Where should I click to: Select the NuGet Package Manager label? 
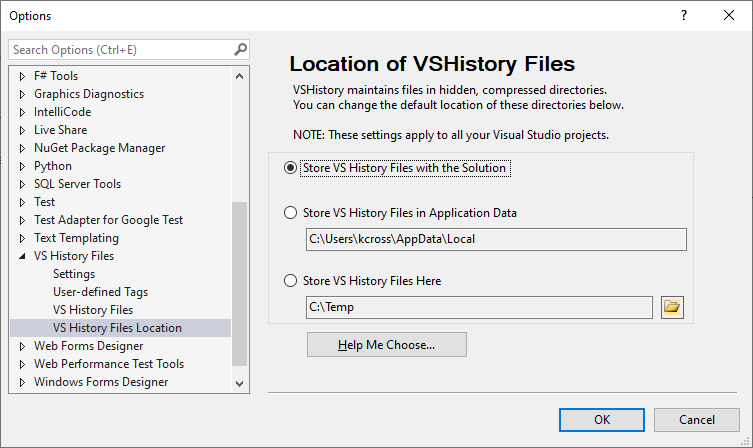(99, 148)
